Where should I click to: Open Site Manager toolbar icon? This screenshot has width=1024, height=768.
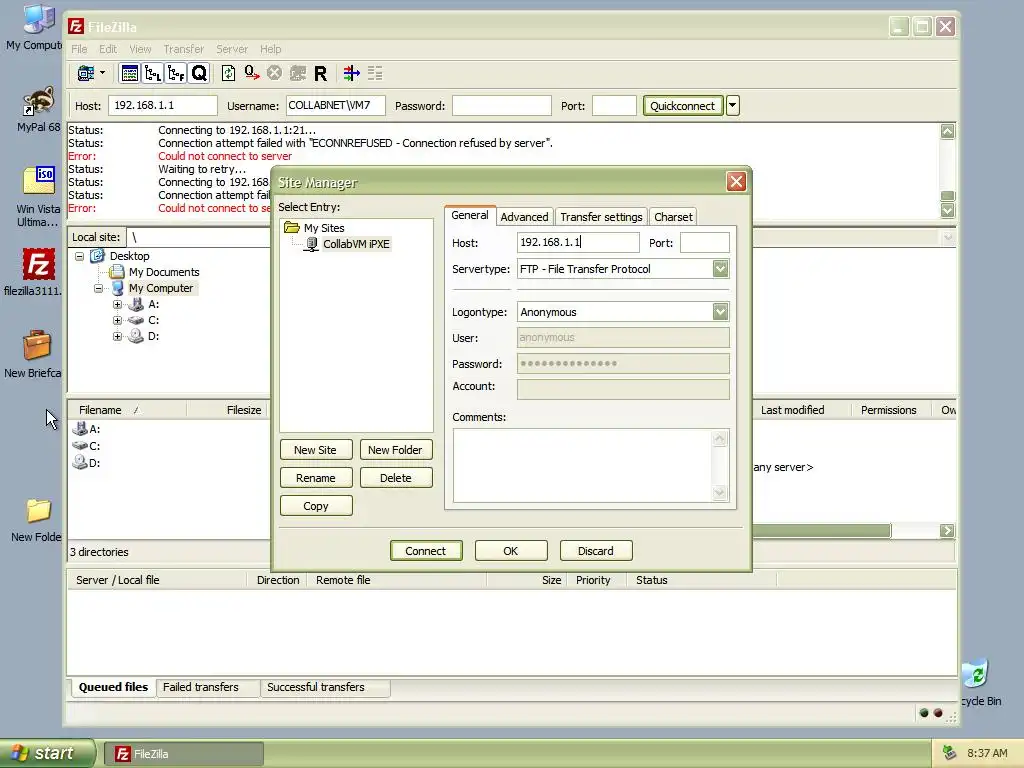(x=86, y=73)
